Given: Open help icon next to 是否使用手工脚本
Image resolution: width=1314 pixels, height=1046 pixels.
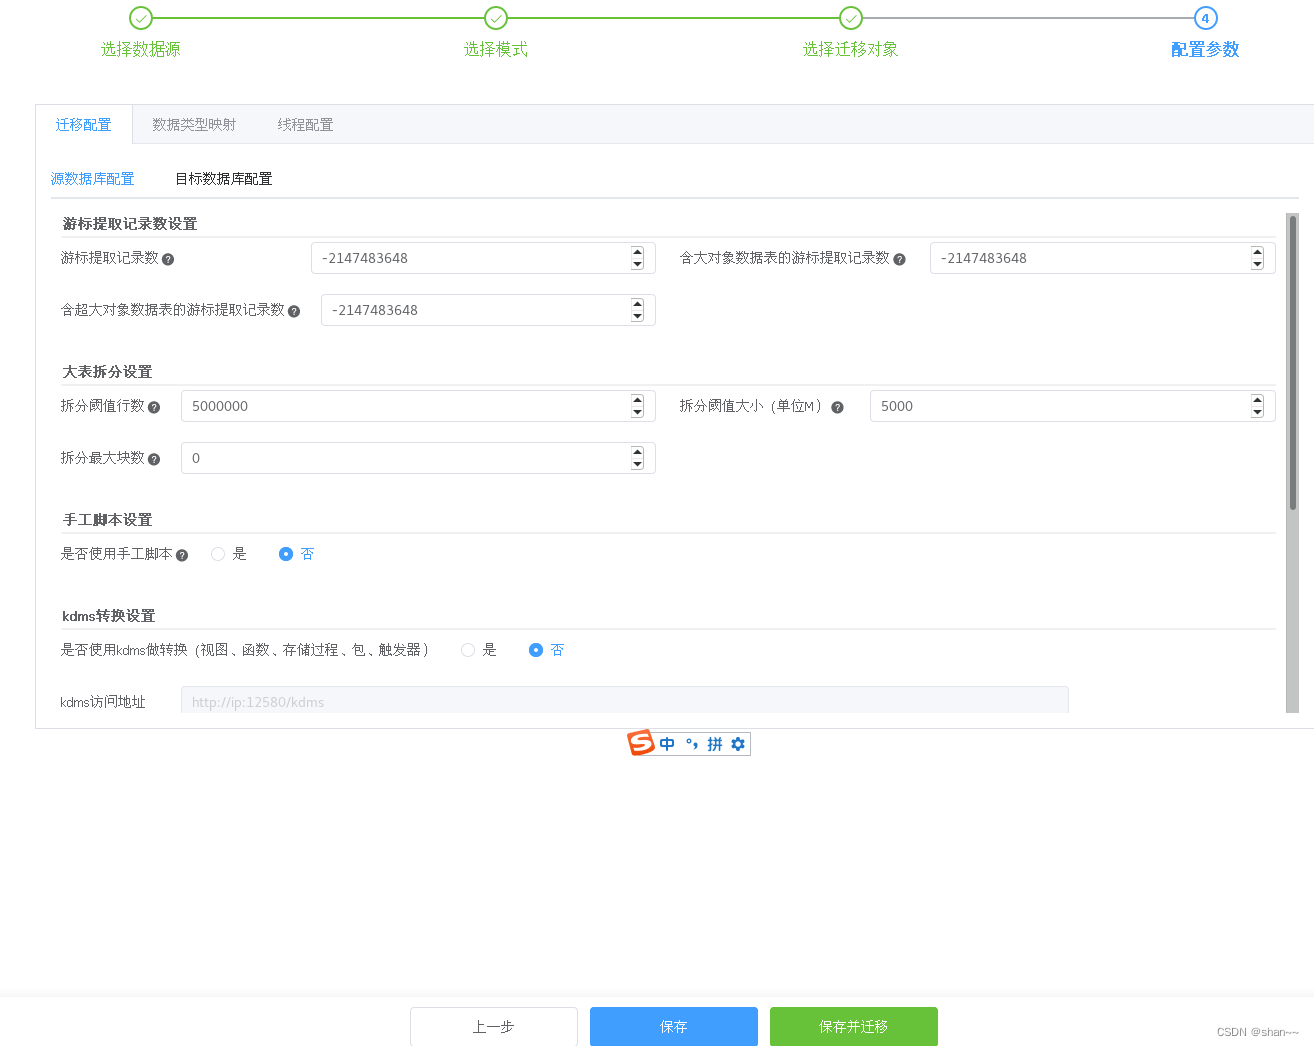Looking at the screenshot, I should pos(182,555).
